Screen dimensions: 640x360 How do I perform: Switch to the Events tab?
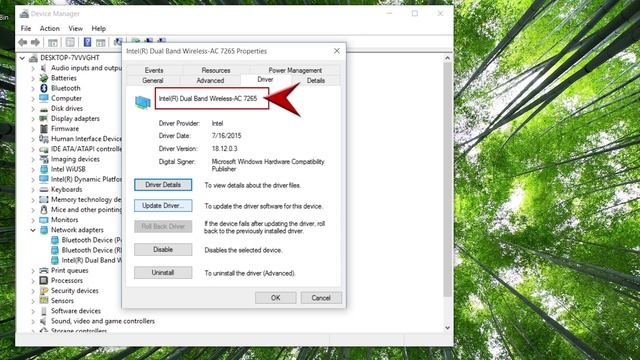coord(154,70)
